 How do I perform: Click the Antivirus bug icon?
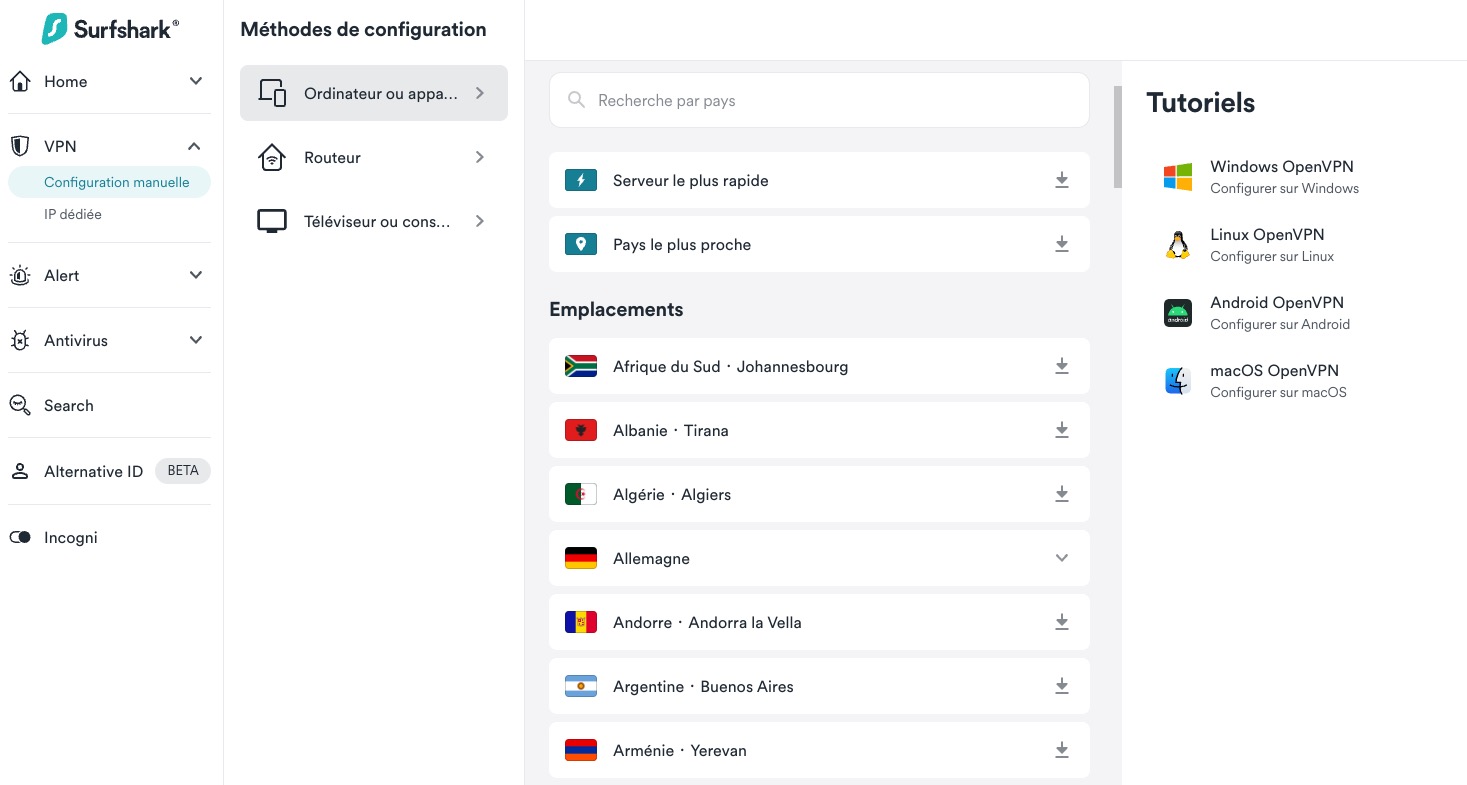point(20,341)
